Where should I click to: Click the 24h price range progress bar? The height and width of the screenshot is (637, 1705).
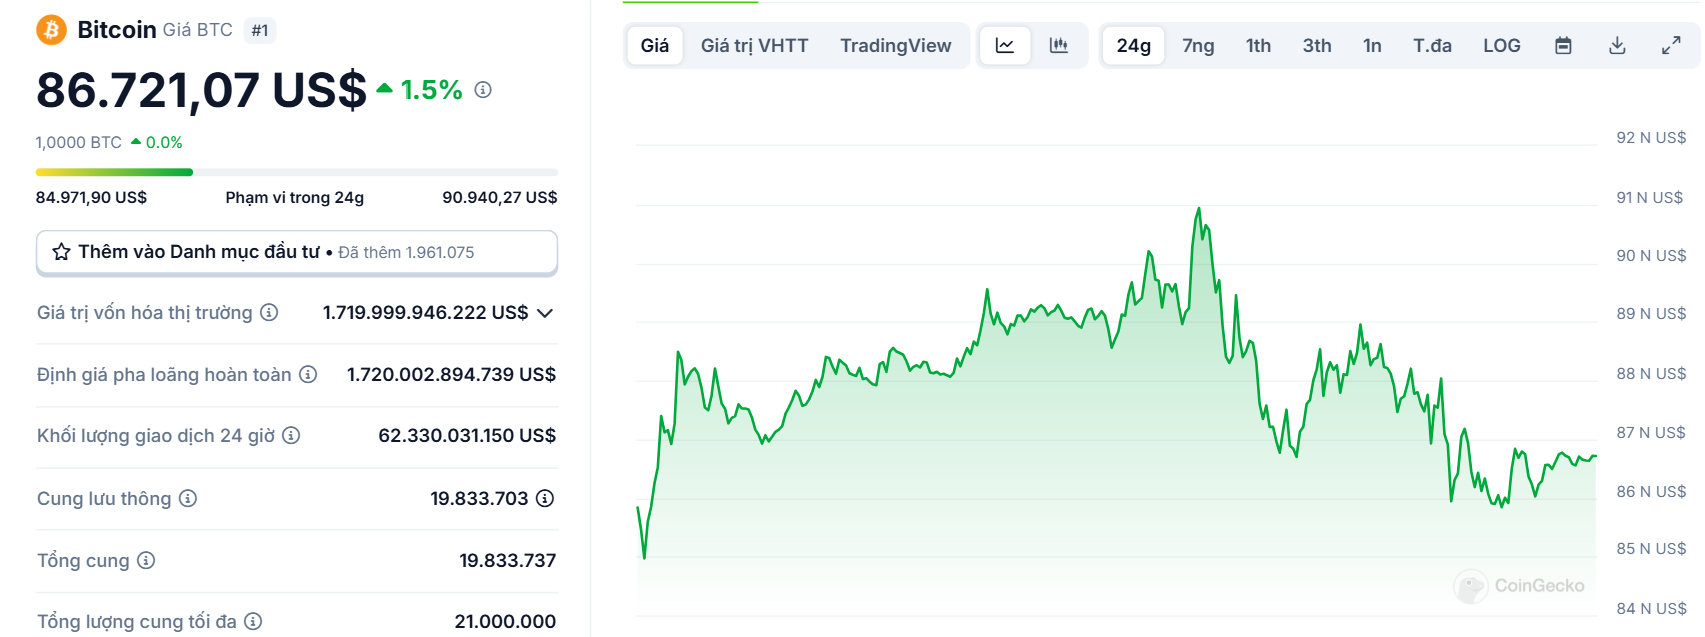pyautogui.click(x=297, y=172)
